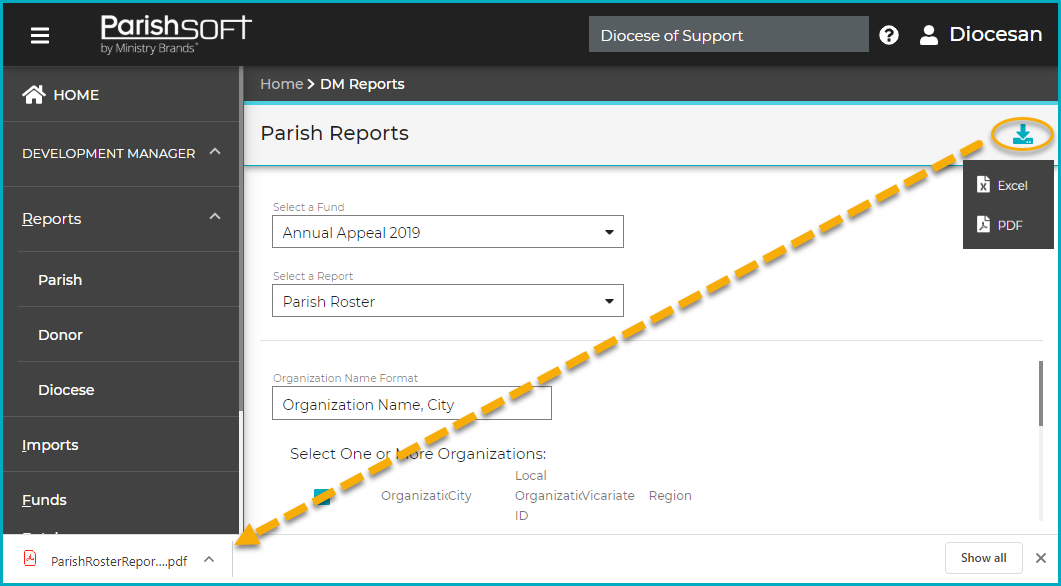Click the home house icon in sidebar
The image size is (1061, 586).
pyautogui.click(x=34, y=95)
